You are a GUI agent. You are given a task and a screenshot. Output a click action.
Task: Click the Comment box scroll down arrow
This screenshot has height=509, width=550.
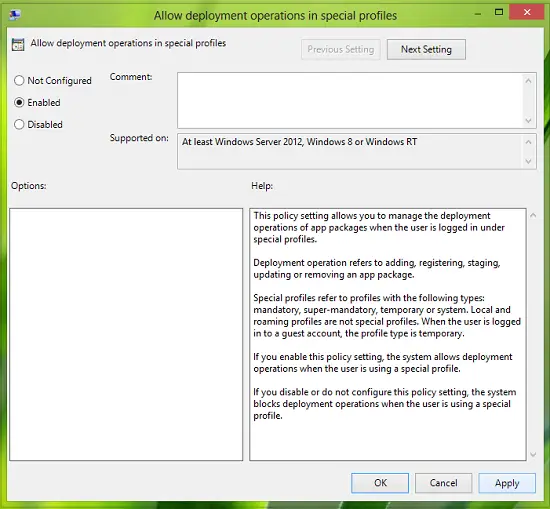[528, 121]
